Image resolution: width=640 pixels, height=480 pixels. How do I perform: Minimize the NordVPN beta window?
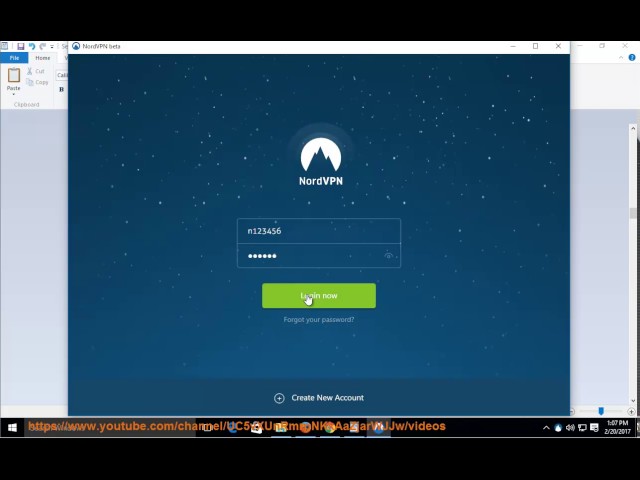coord(513,46)
